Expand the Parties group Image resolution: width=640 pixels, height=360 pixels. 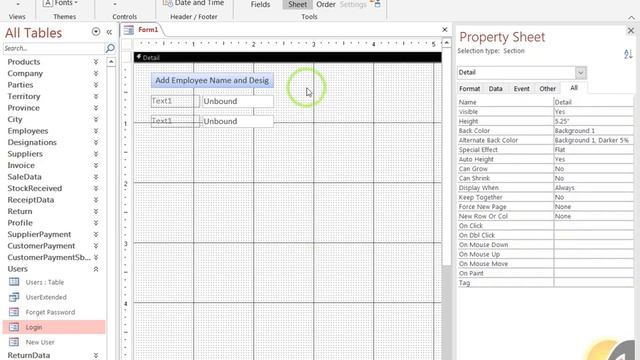click(96, 85)
